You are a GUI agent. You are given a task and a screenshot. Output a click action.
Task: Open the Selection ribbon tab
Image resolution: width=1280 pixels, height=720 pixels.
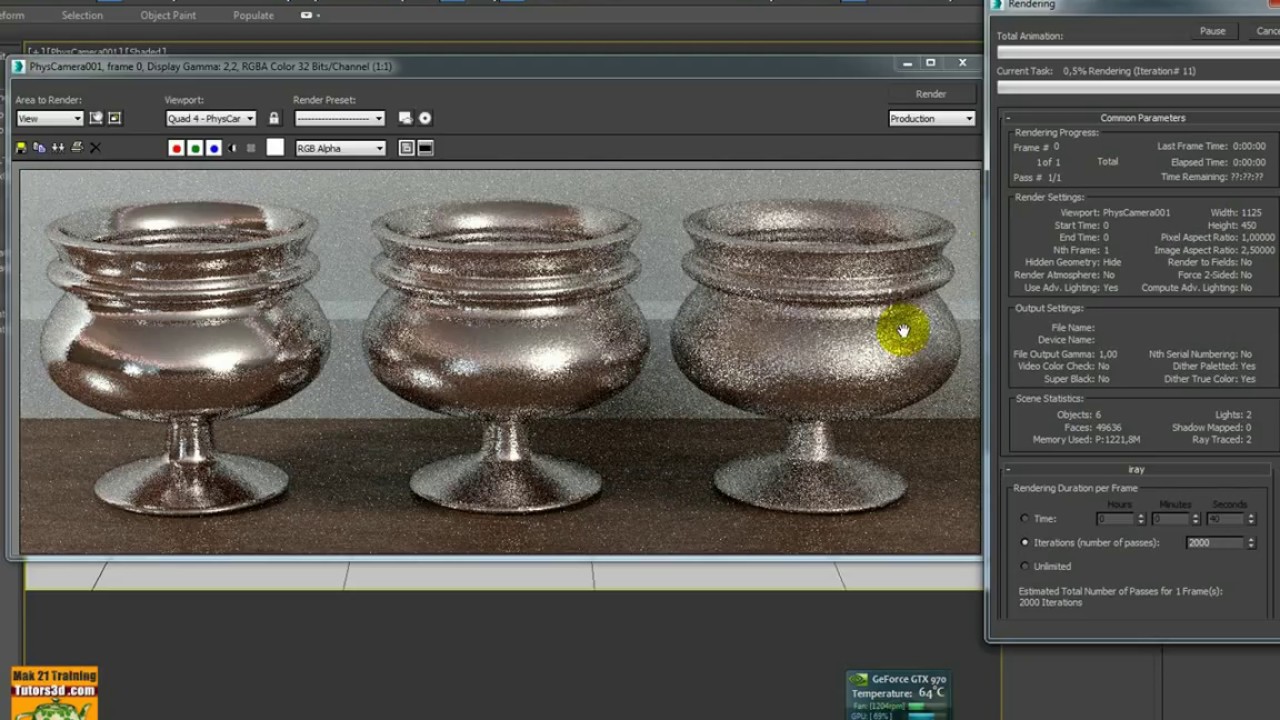82,15
